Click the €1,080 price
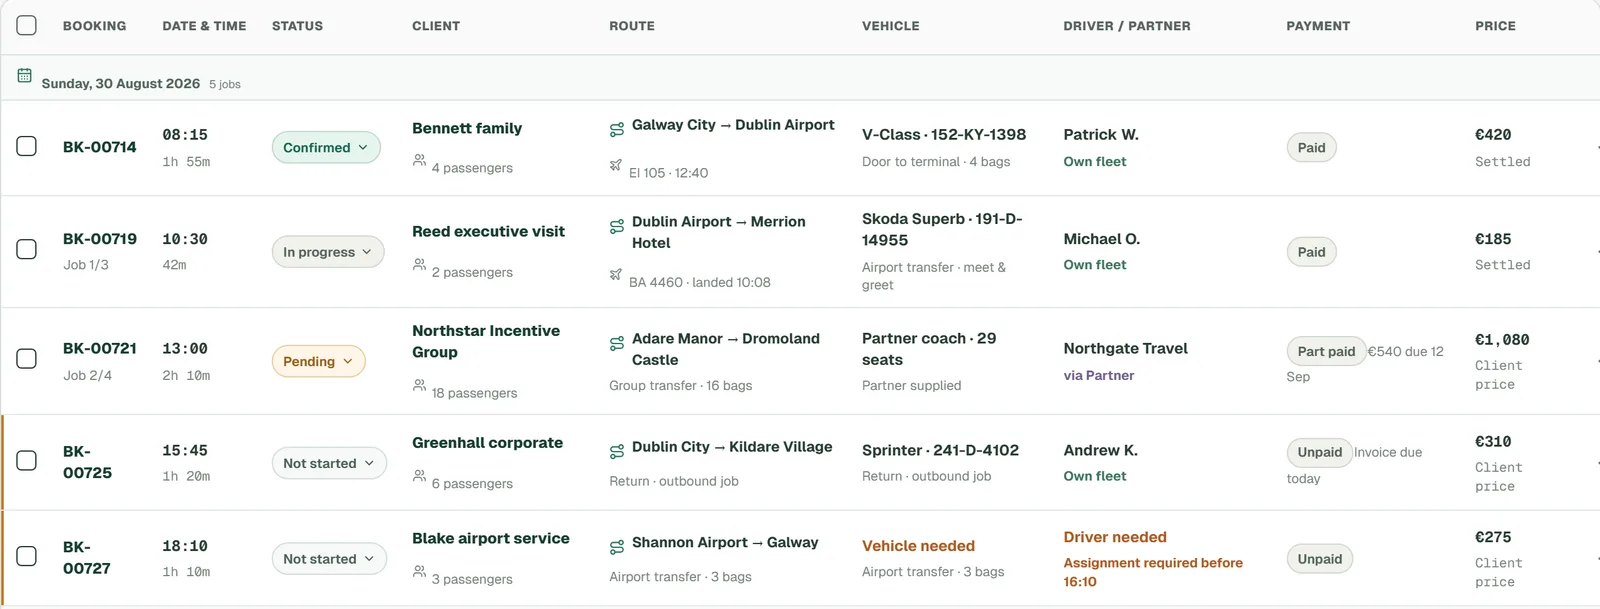Viewport: 1600px width, 609px height. (1502, 340)
